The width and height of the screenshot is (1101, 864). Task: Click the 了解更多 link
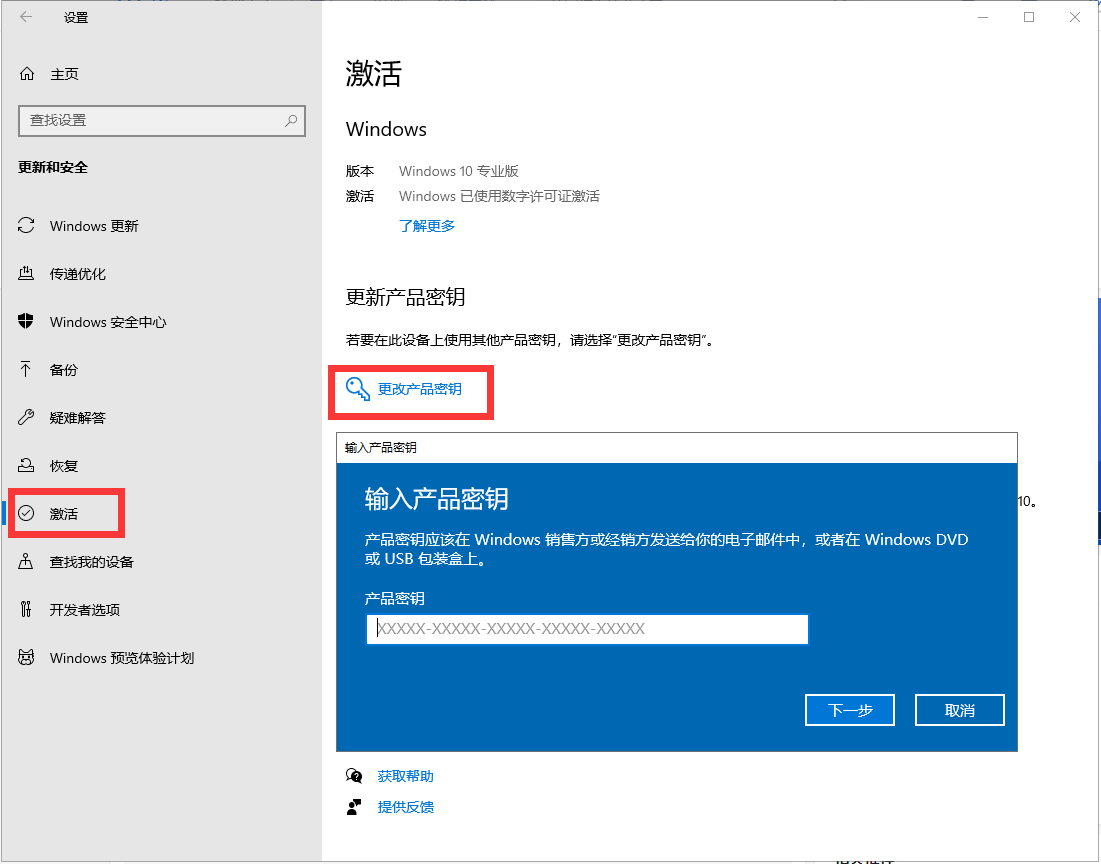pyautogui.click(x=427, y=226)
